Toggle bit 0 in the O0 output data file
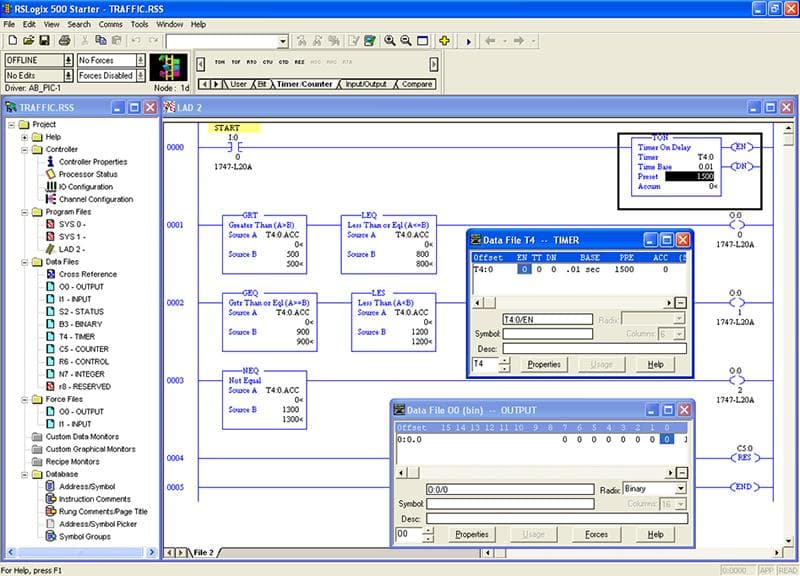800x576 pixels. click(x=667, y=439)
